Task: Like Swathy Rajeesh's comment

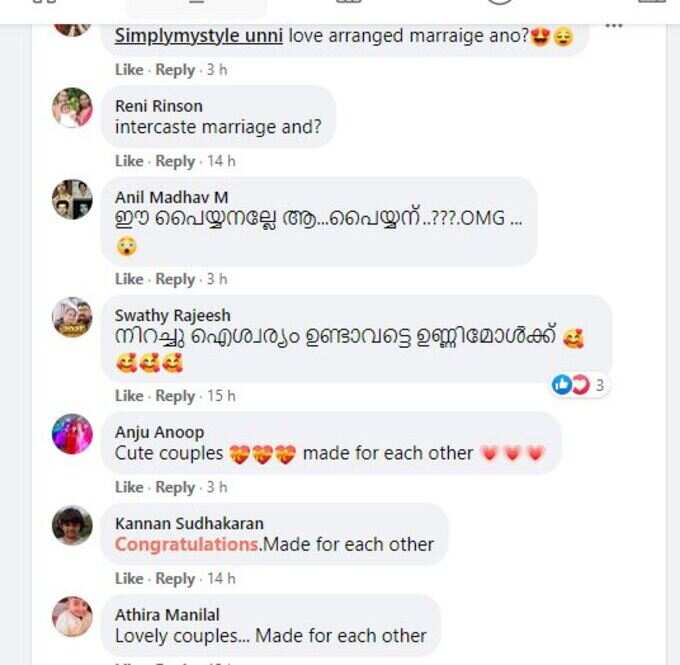Action: pos(129,396)
